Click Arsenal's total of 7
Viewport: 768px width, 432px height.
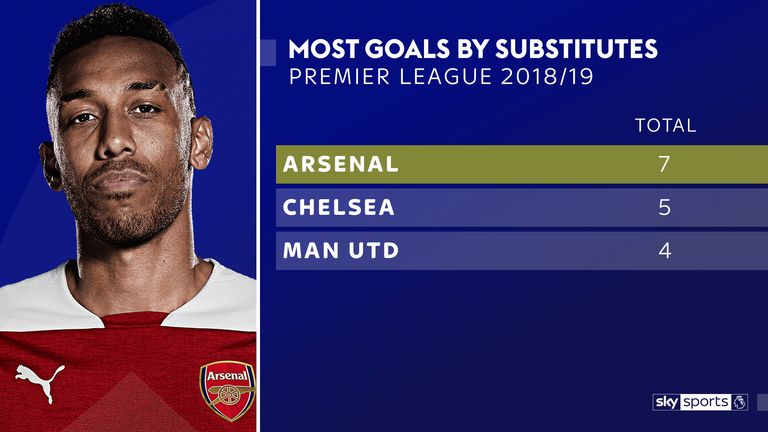click(664, 164)
